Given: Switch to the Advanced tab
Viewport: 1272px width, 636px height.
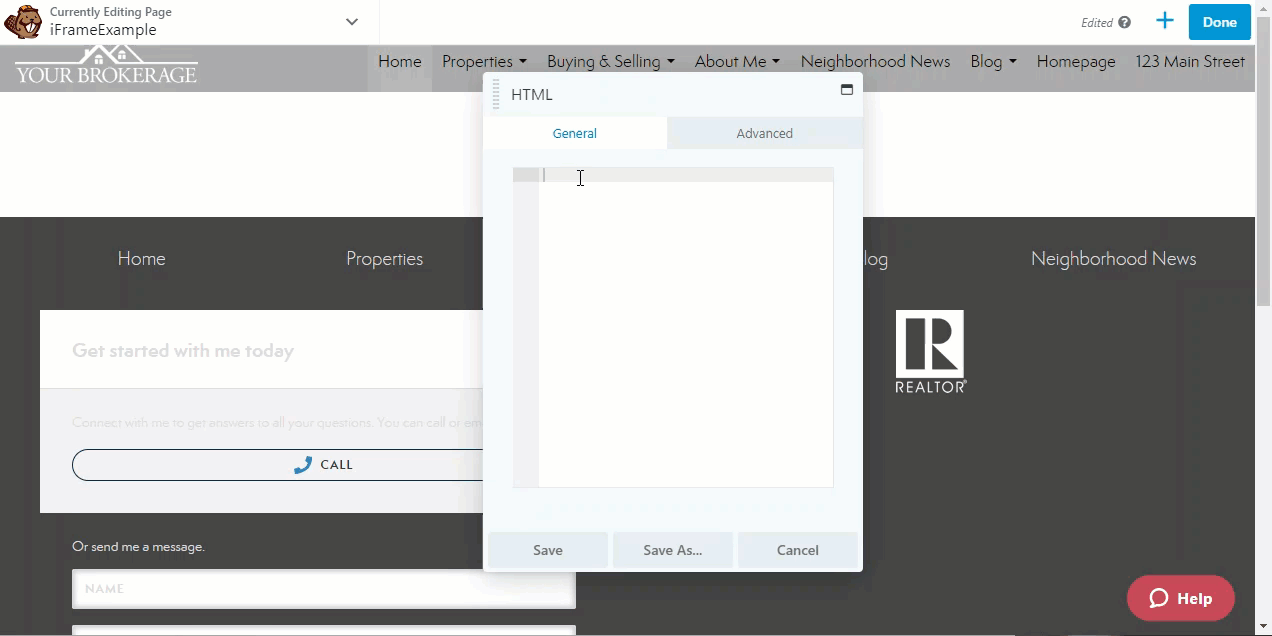Looking at the screenshot, I should point(764,133).
